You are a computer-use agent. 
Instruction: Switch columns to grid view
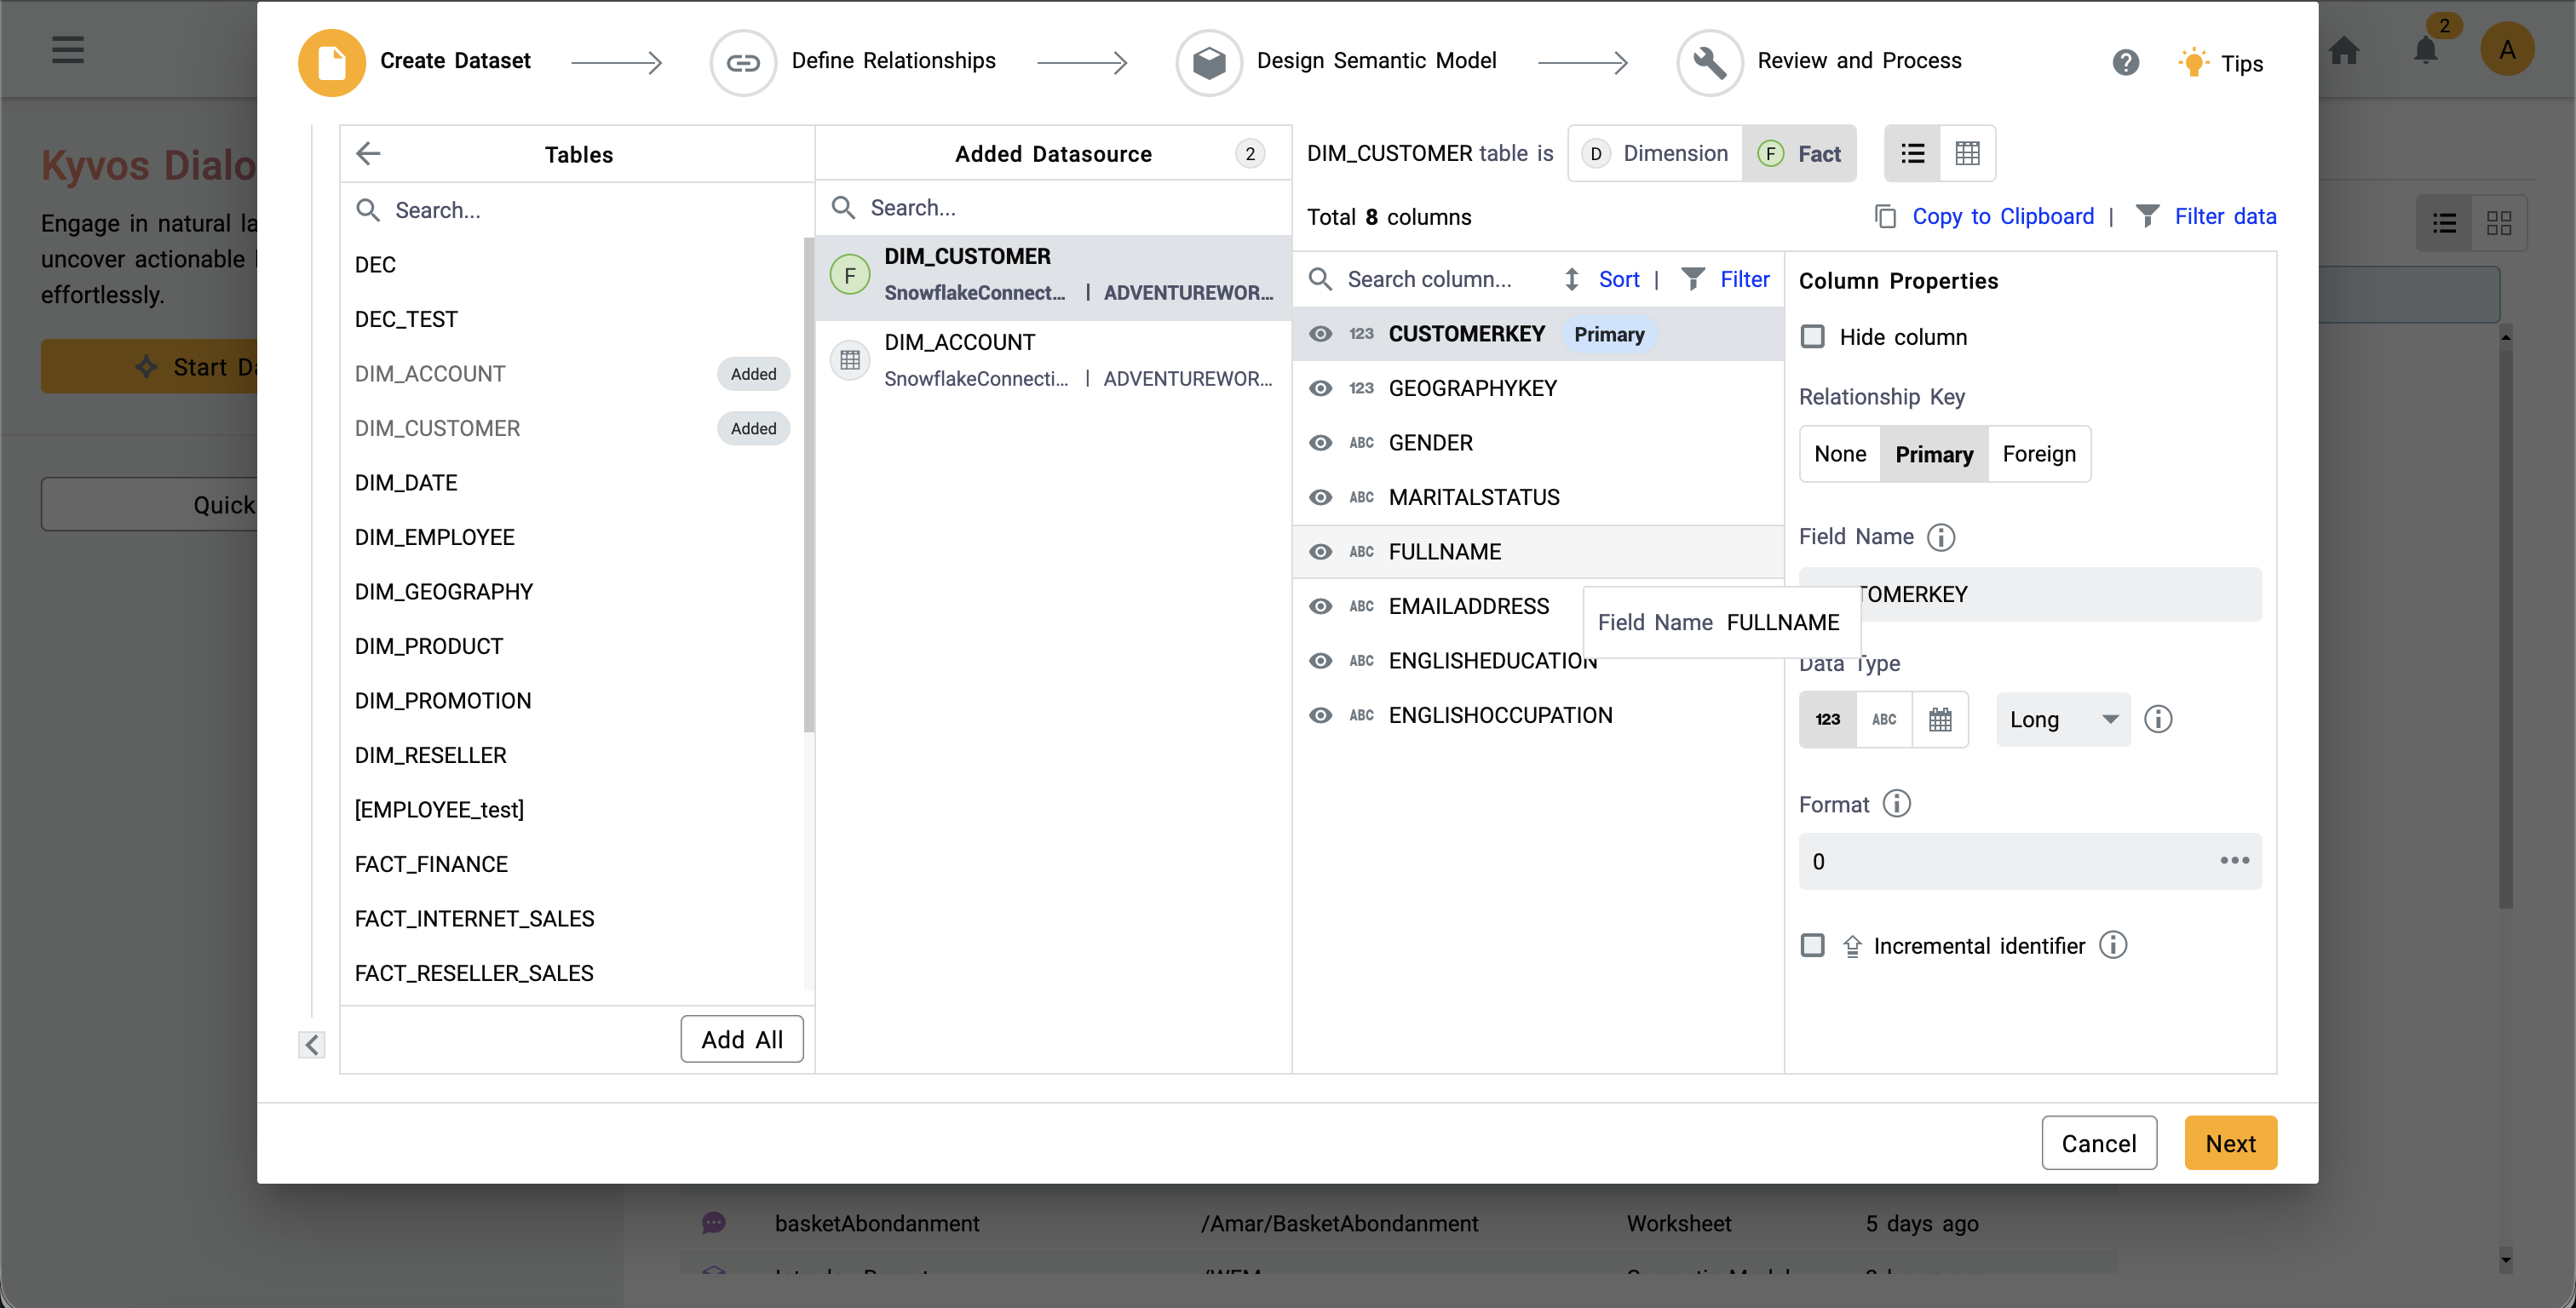(x=1968, y=153)
